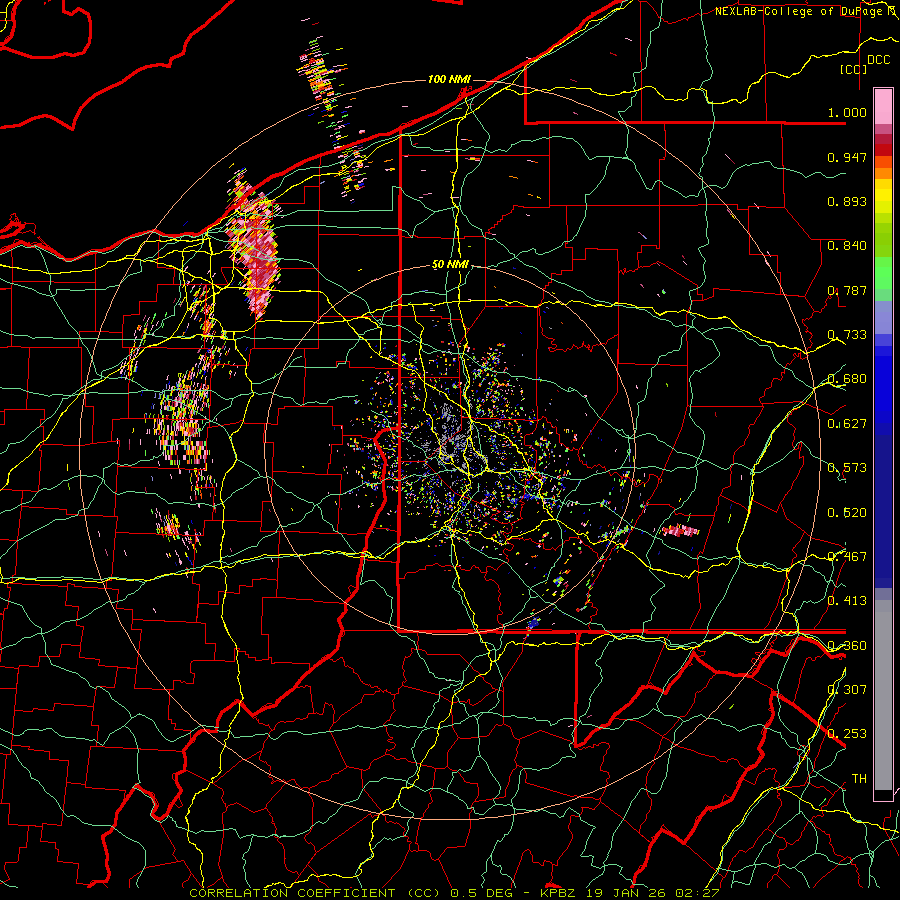Click the NEXLAB-College of DuPage credit text
The image size is (900, 900).
[805, 11]
